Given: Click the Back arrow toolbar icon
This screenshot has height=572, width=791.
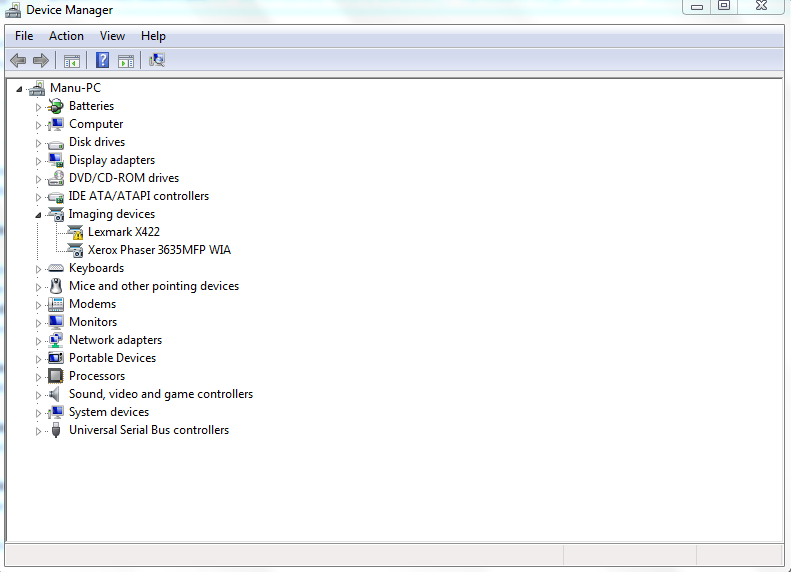Looking at the screenshot, I should [18, 61].
